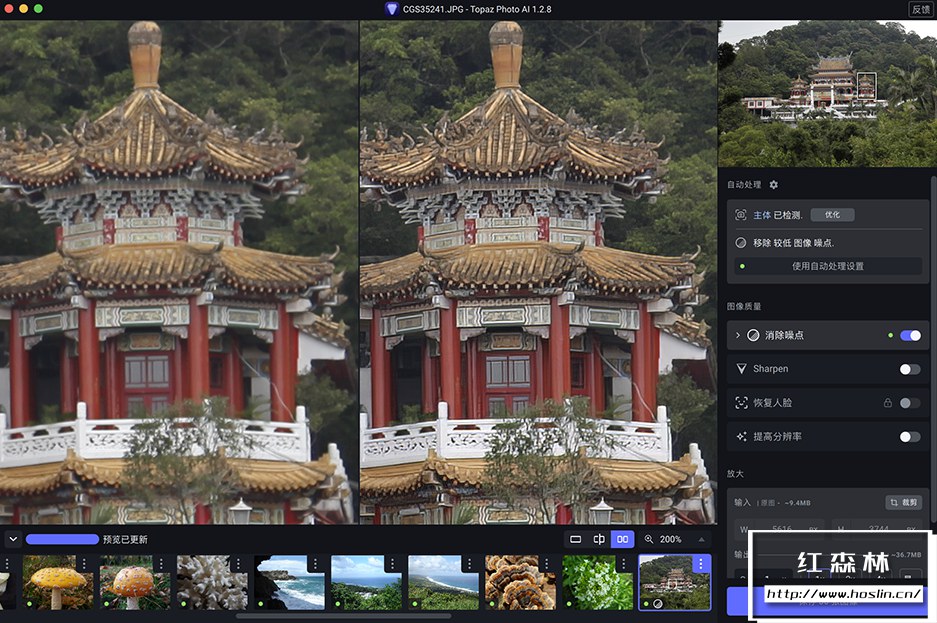
Task: Select the white flowers thumbnail
Action: (598, 582)
